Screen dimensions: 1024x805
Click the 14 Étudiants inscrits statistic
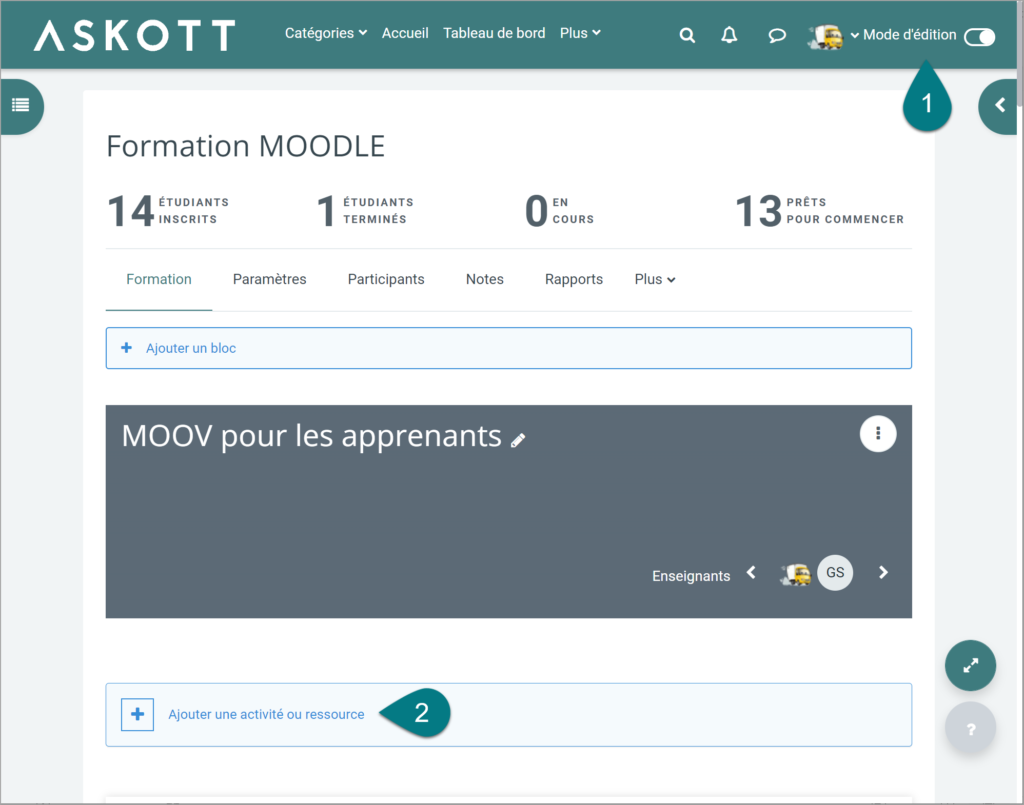168,211
